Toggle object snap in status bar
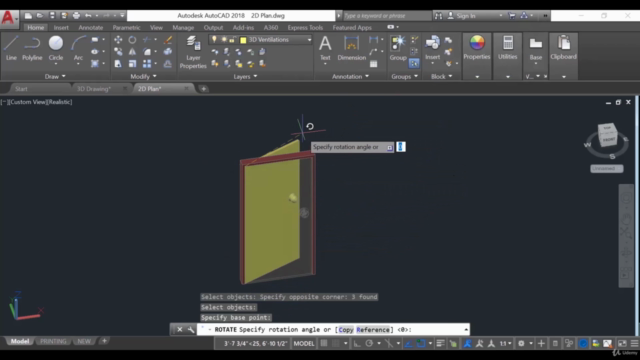 pos(421,343)
